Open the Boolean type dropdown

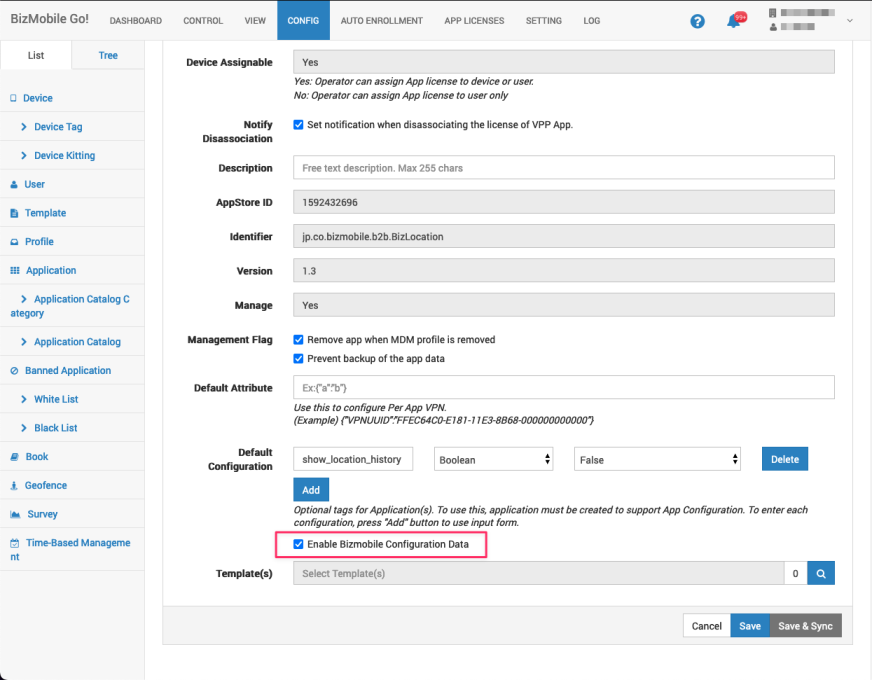[494, 460]
